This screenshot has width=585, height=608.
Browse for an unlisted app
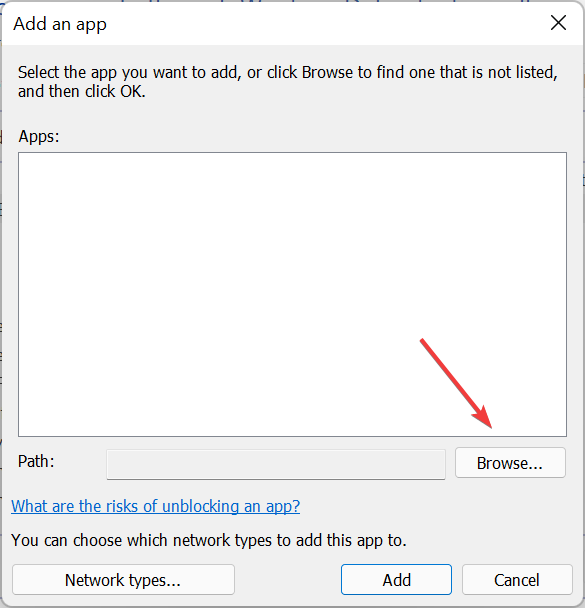pos(510,463)
